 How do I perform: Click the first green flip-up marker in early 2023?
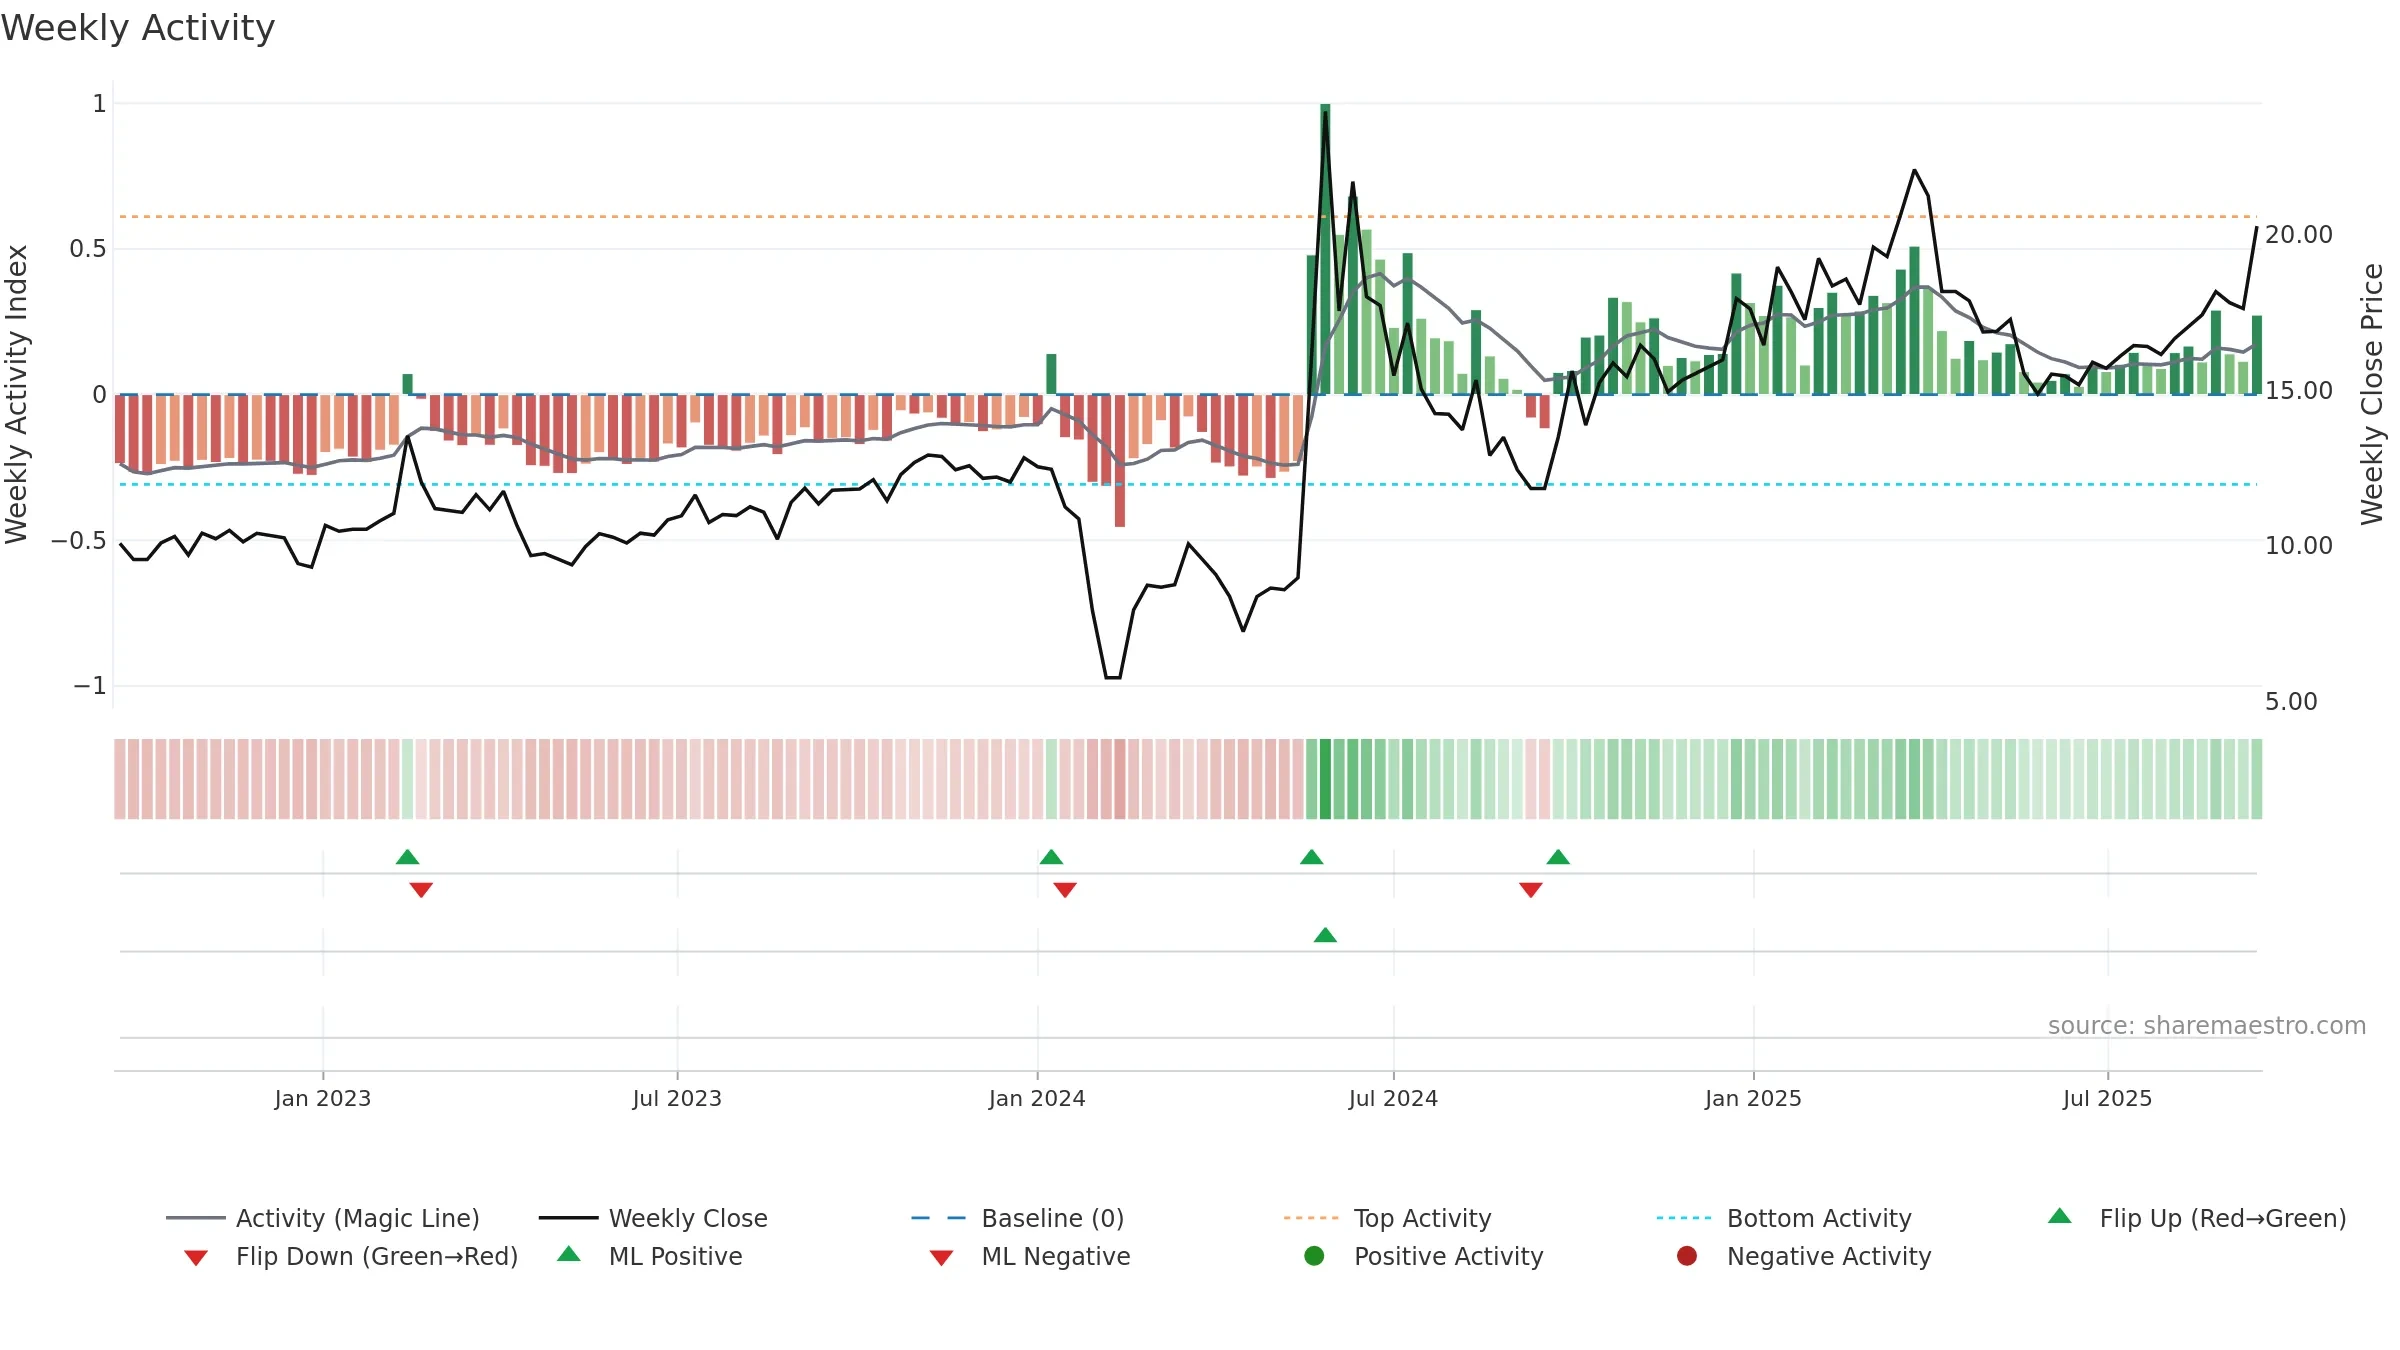pos(407,857)
